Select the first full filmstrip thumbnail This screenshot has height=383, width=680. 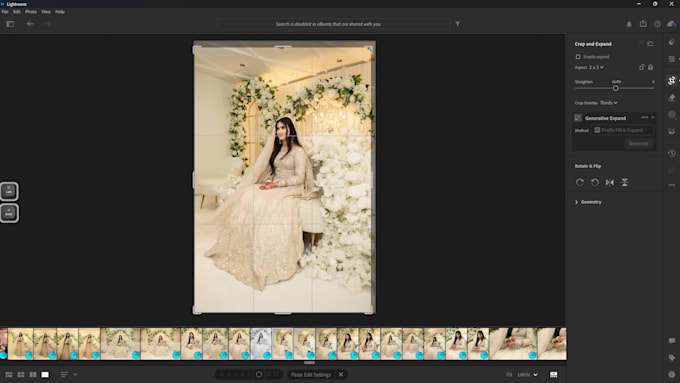pos(20,344)
